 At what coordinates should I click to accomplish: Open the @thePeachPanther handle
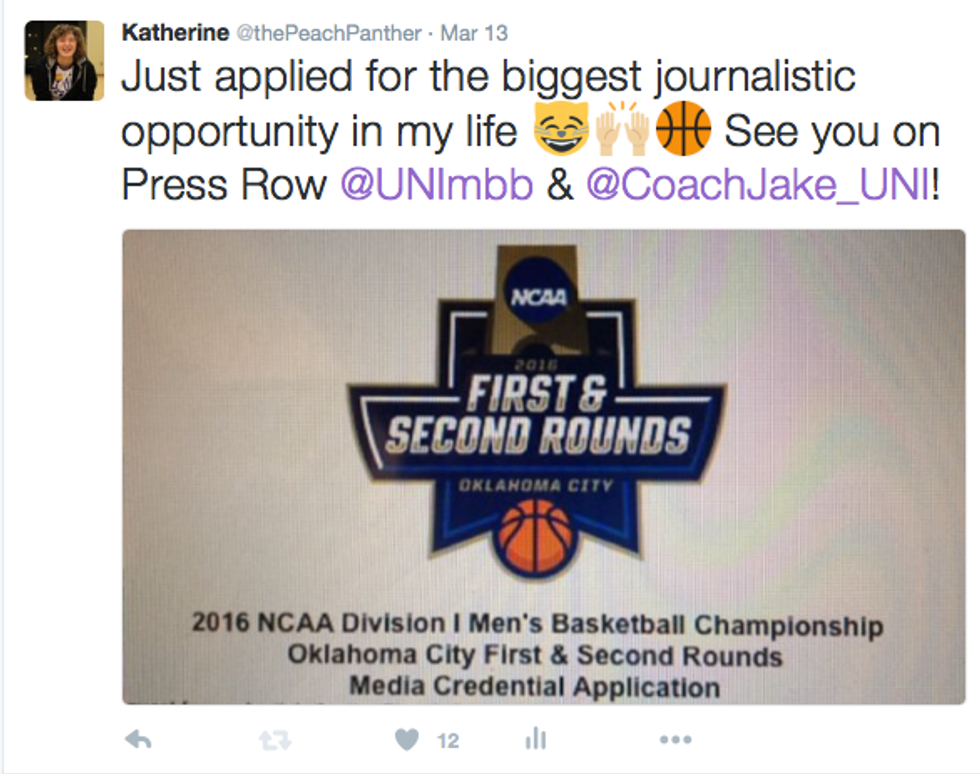click(x=328, y=33)
